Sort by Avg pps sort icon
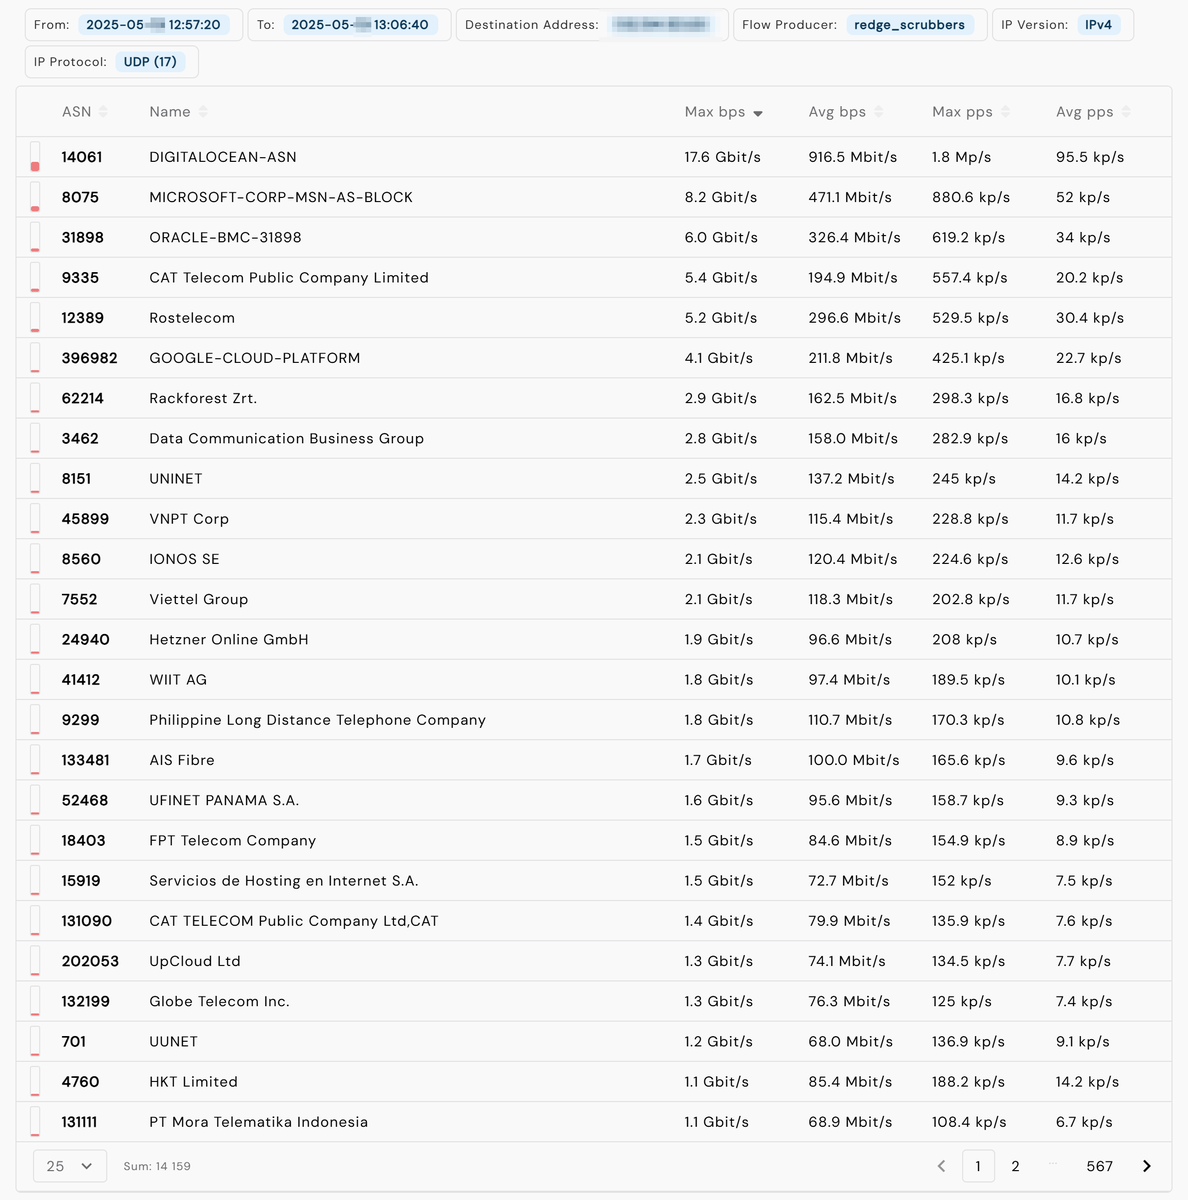The width and height of the screenshot is (1188, 1200). coord(1126,112)
